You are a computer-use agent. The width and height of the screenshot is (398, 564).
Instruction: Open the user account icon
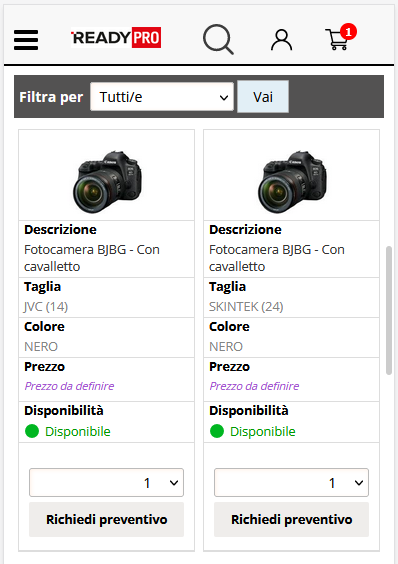click(x=281, y=40)
